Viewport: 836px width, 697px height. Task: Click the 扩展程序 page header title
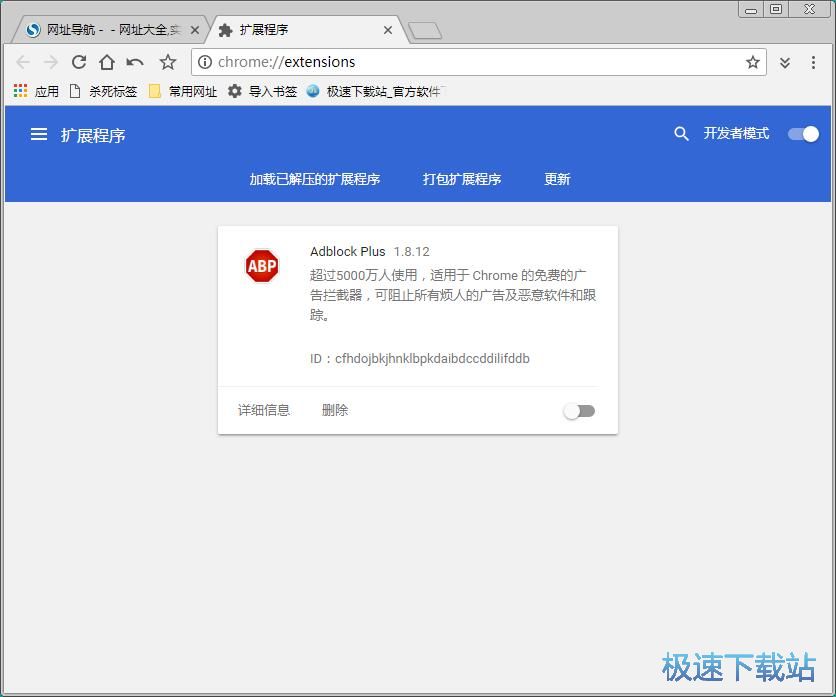[93, 135]
